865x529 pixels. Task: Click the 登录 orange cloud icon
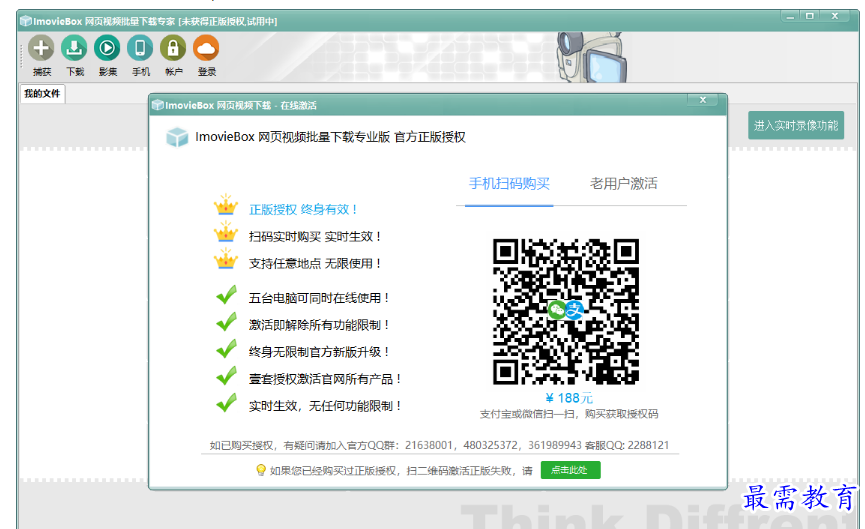[x=206, y=48]
